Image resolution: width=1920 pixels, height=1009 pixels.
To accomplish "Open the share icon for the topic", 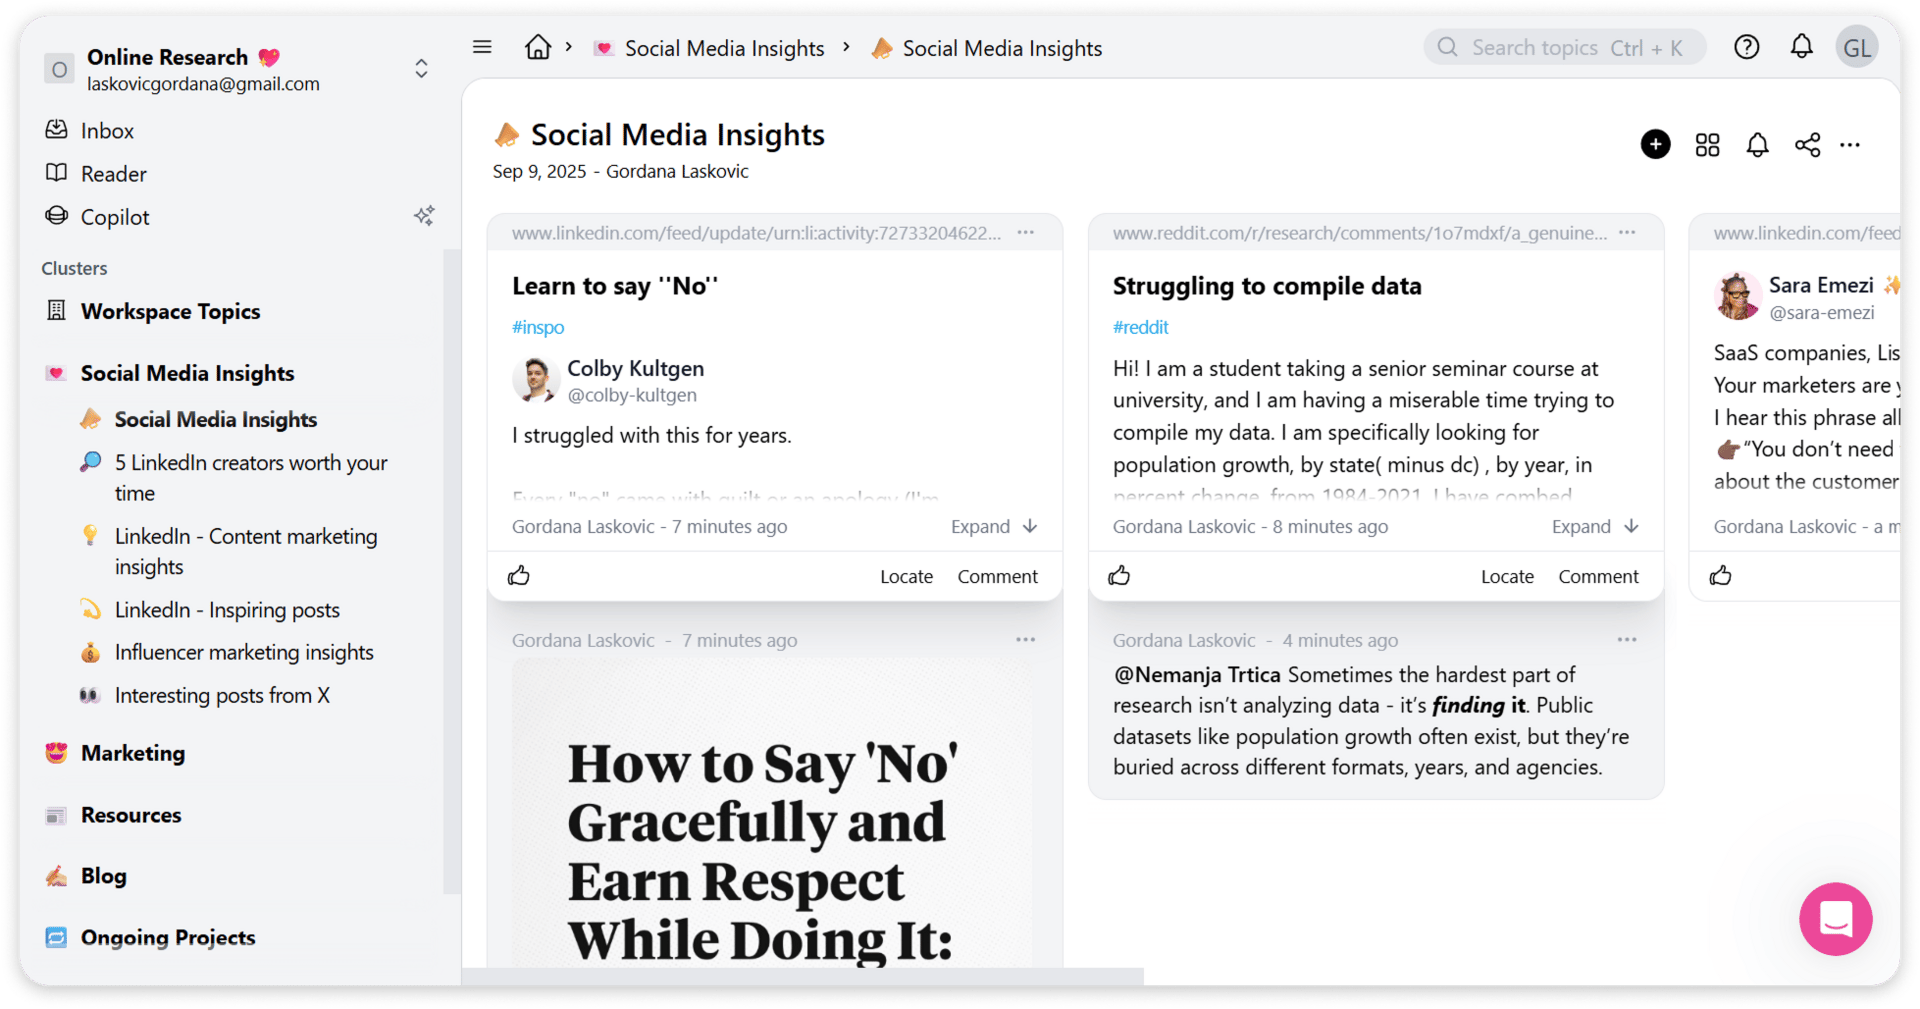I will 1807,145.
